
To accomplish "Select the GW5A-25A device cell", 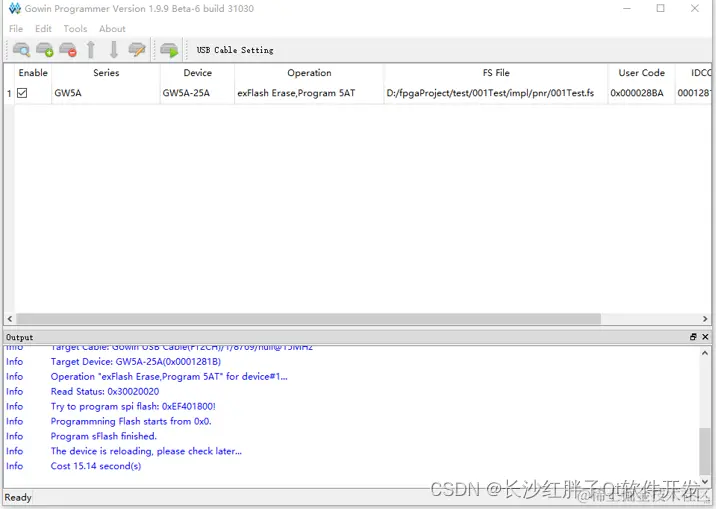I will 197,93.
